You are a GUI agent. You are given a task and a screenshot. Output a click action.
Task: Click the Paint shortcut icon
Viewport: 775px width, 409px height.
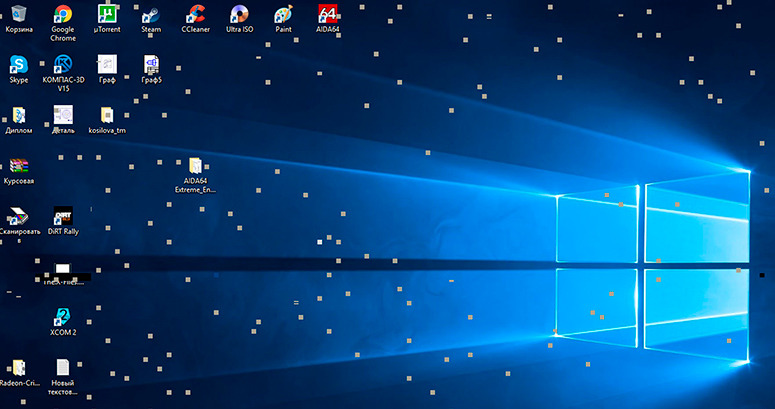(x=283, y=14)
